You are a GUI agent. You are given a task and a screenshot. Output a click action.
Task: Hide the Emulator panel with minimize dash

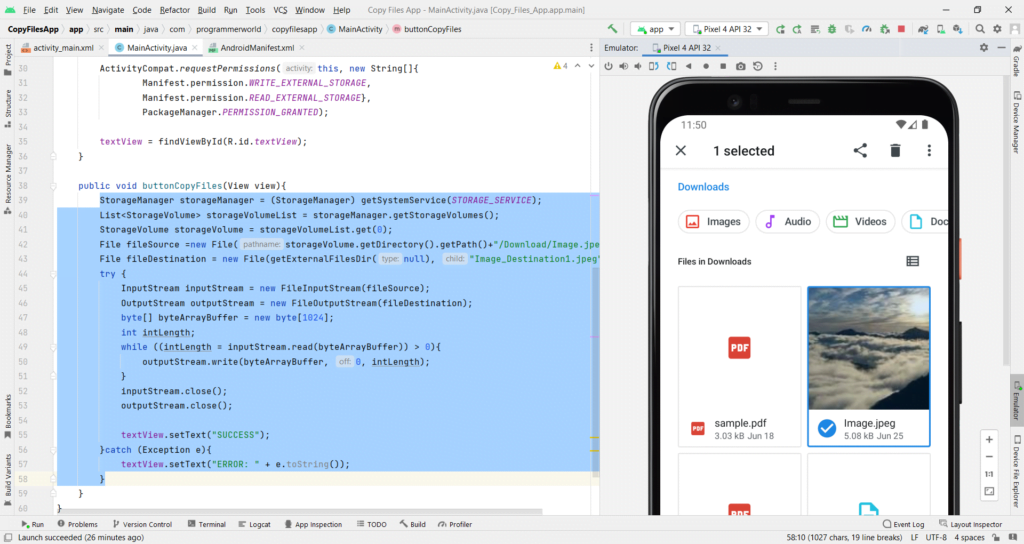pos(1001,48)
